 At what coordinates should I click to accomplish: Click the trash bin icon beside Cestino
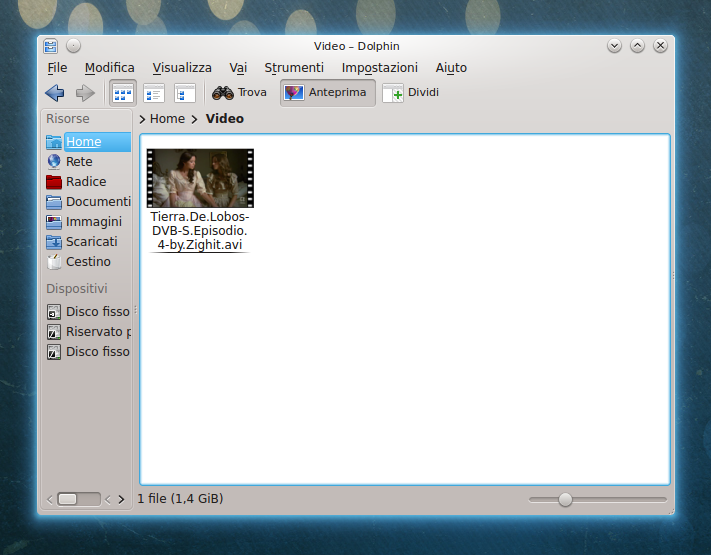coord(54,262)
